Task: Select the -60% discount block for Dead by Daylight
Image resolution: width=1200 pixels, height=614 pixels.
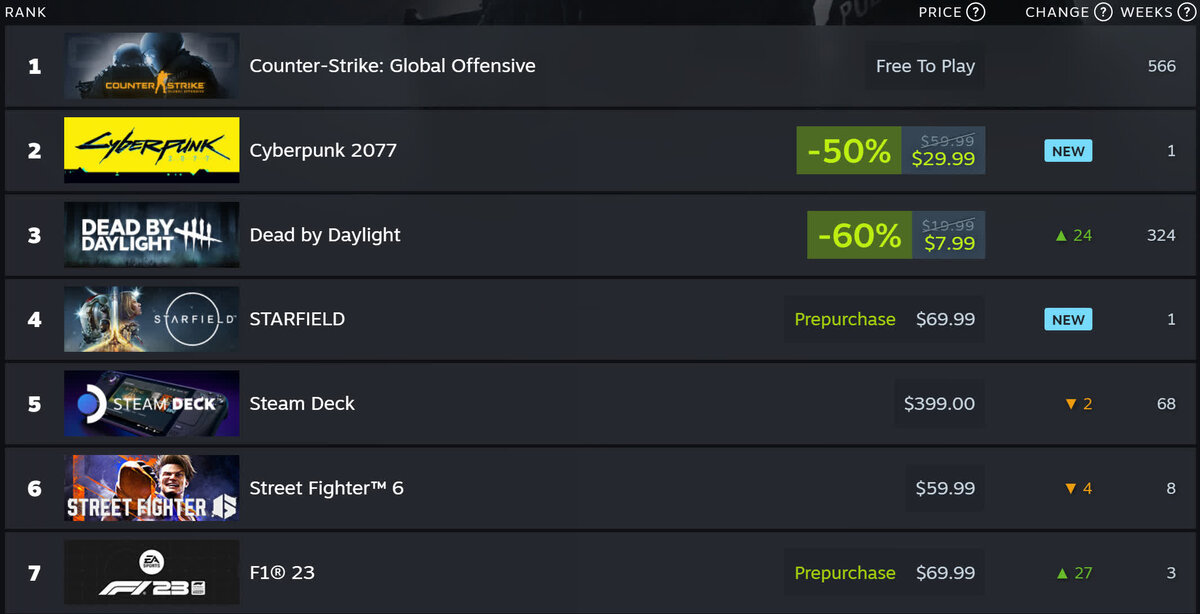Action: (859, 235)
